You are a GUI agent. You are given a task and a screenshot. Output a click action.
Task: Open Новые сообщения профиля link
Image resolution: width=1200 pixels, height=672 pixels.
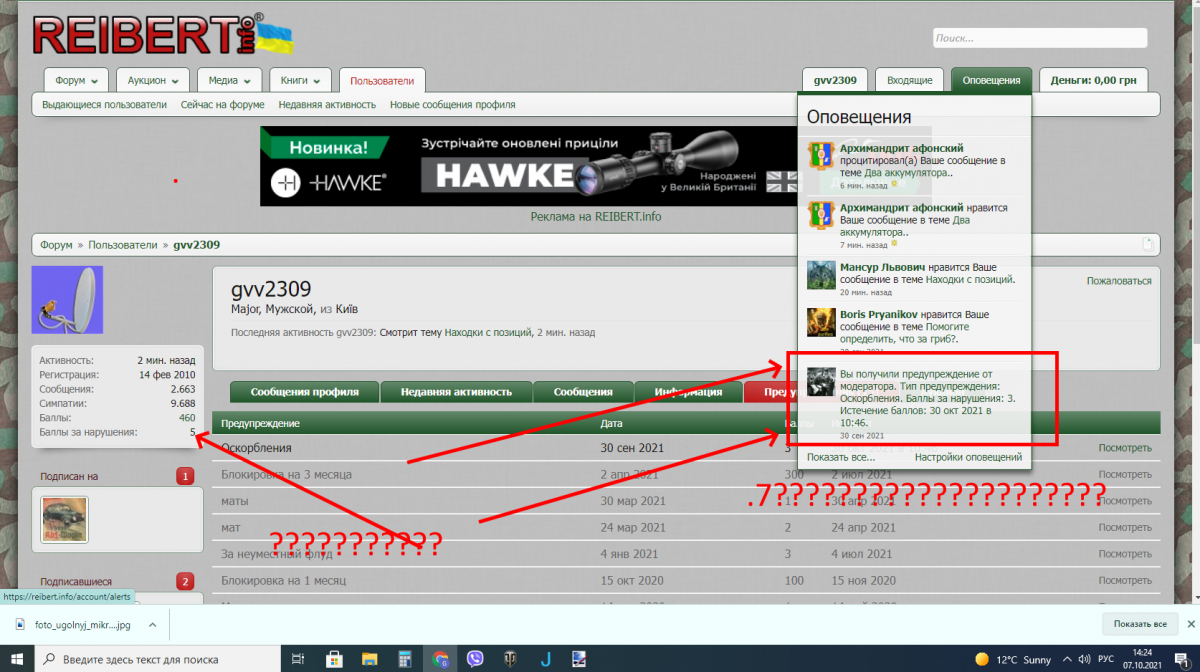(x=452, y=104)
